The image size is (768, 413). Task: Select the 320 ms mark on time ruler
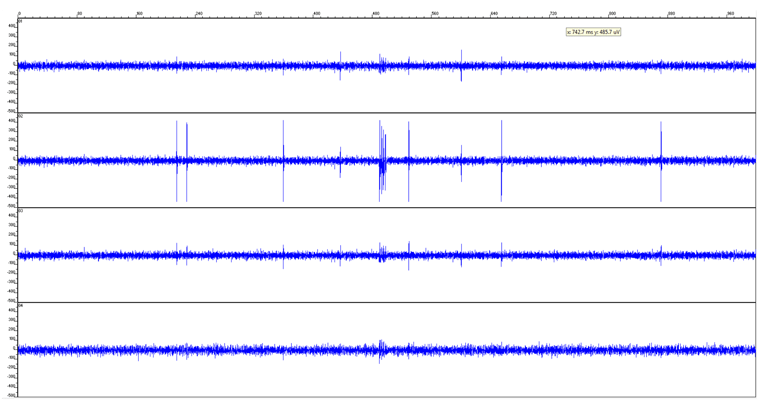(258, 14)
